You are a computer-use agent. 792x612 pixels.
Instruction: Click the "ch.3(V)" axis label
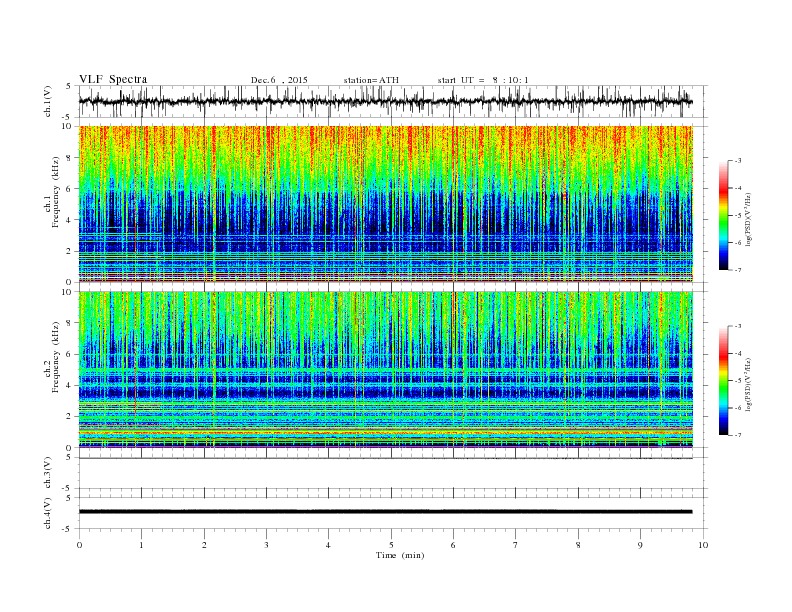click(x=48, y=473)
